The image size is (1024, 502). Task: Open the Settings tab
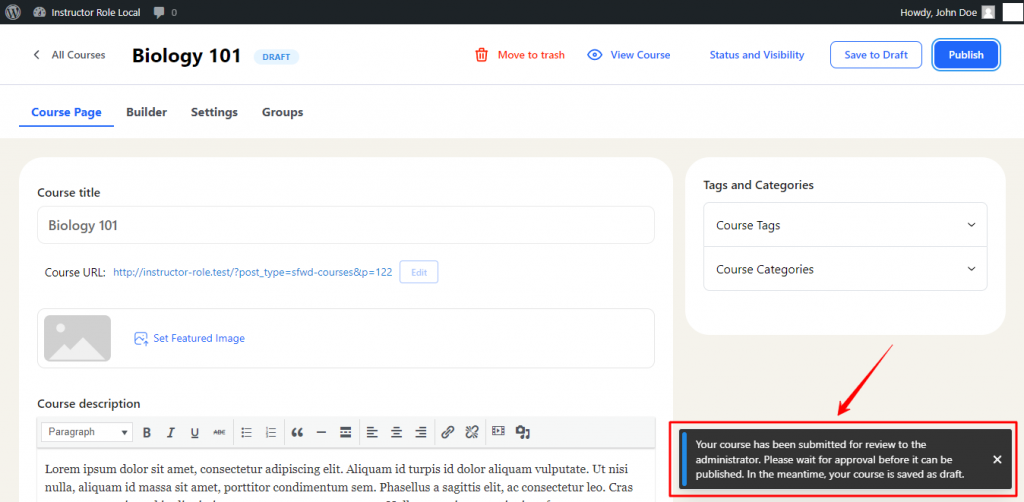click(x=214, y=112)
